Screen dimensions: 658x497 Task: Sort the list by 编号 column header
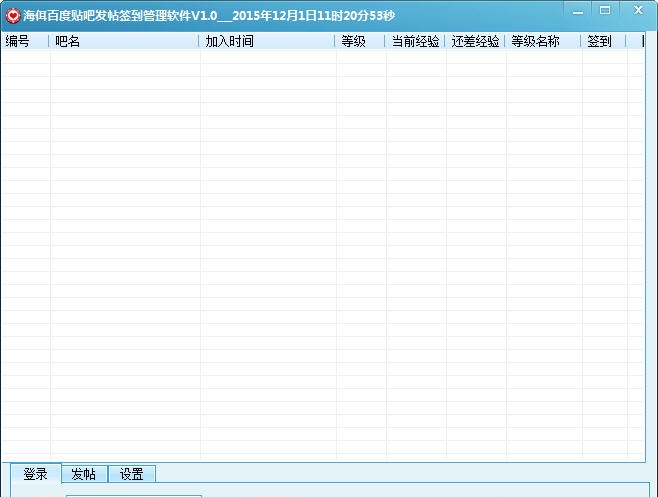pyautogui.click(x=25, y=41)
